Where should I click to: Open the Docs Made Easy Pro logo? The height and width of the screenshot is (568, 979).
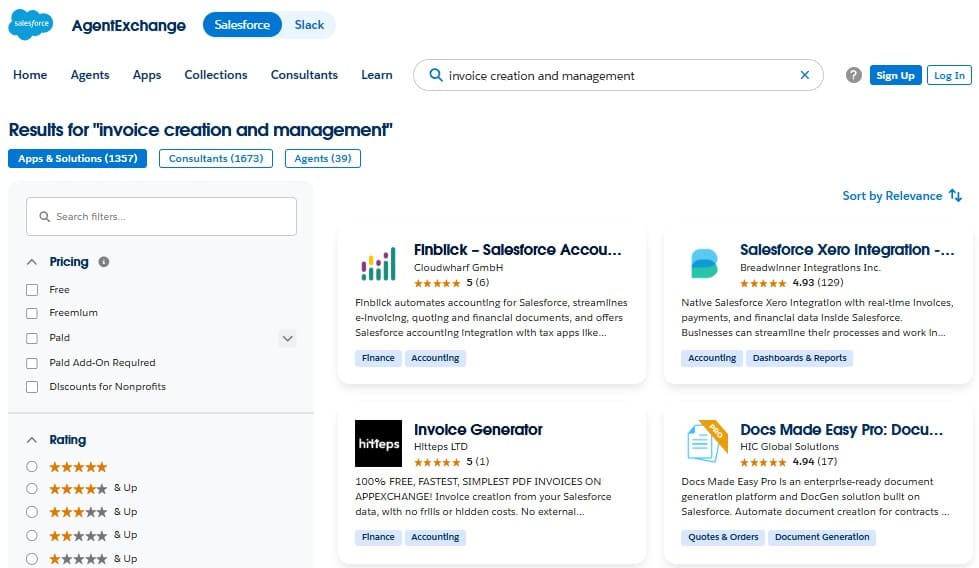click(x=707, y=441)
